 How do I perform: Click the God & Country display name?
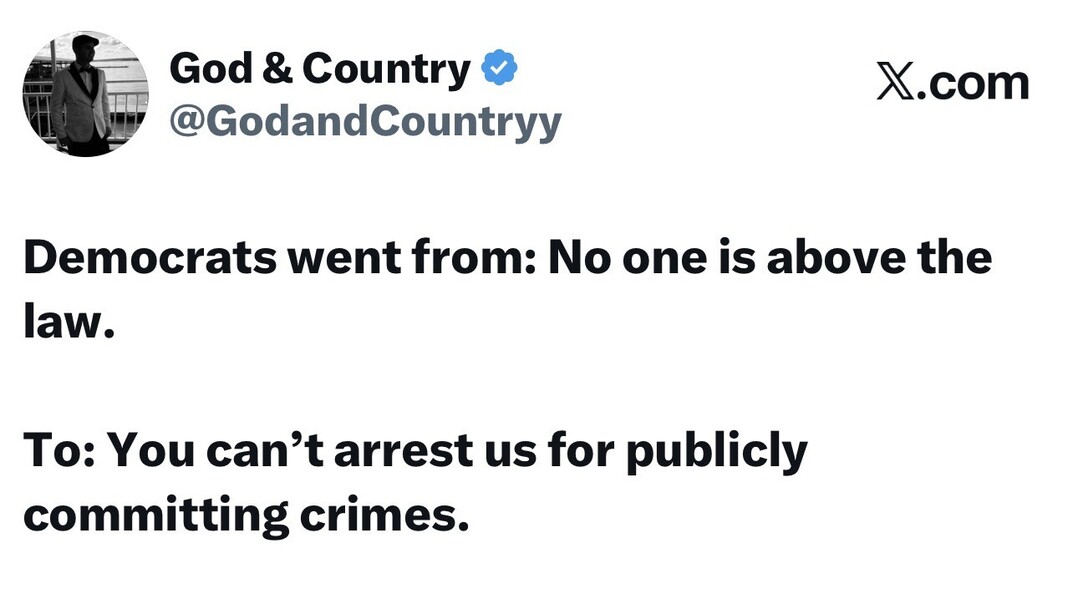[x=320, y=69]
